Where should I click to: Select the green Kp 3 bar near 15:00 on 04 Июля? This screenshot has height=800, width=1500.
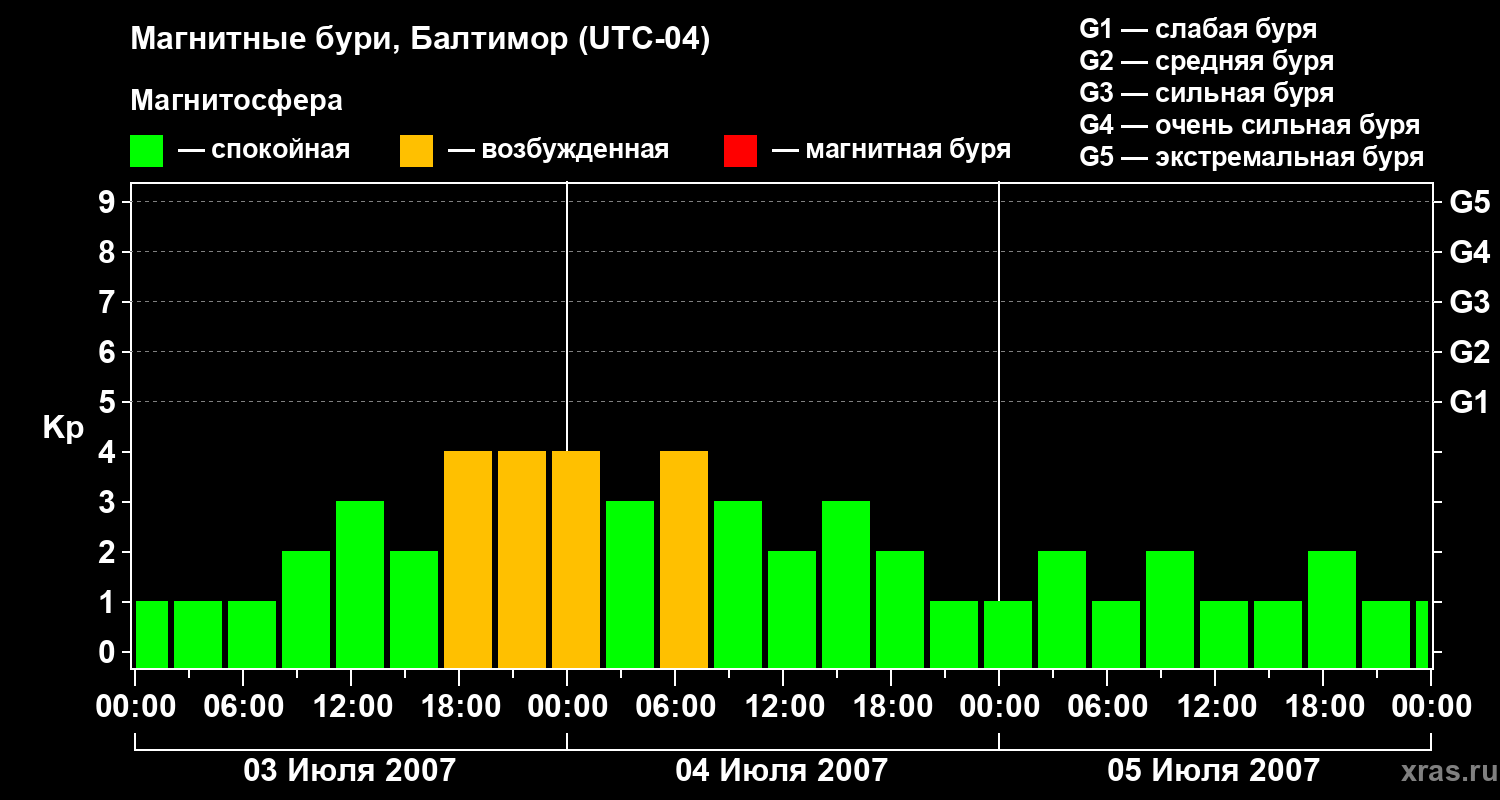coord(846,584)
